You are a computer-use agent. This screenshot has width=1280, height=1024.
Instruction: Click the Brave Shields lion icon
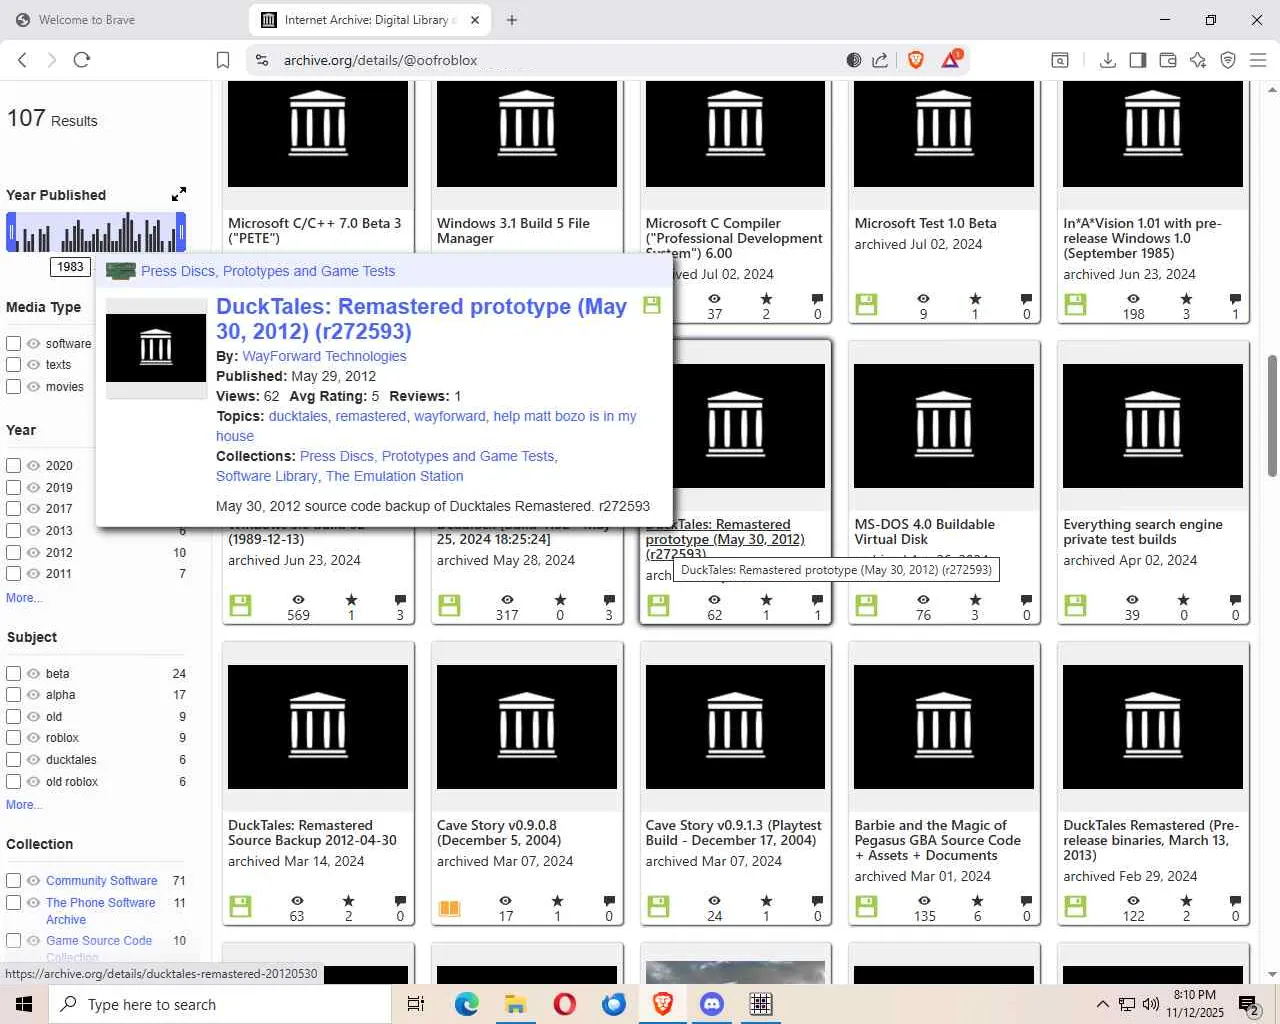[x=915, y=60]
